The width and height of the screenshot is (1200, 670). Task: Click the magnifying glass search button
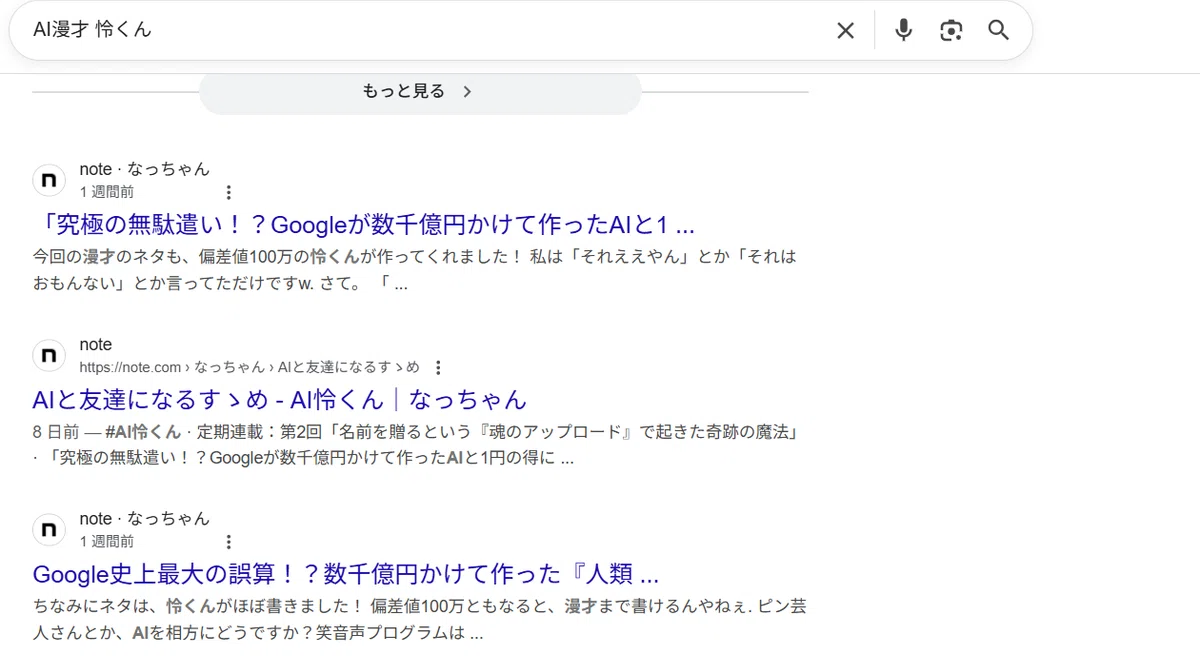(x=998, y=31)
